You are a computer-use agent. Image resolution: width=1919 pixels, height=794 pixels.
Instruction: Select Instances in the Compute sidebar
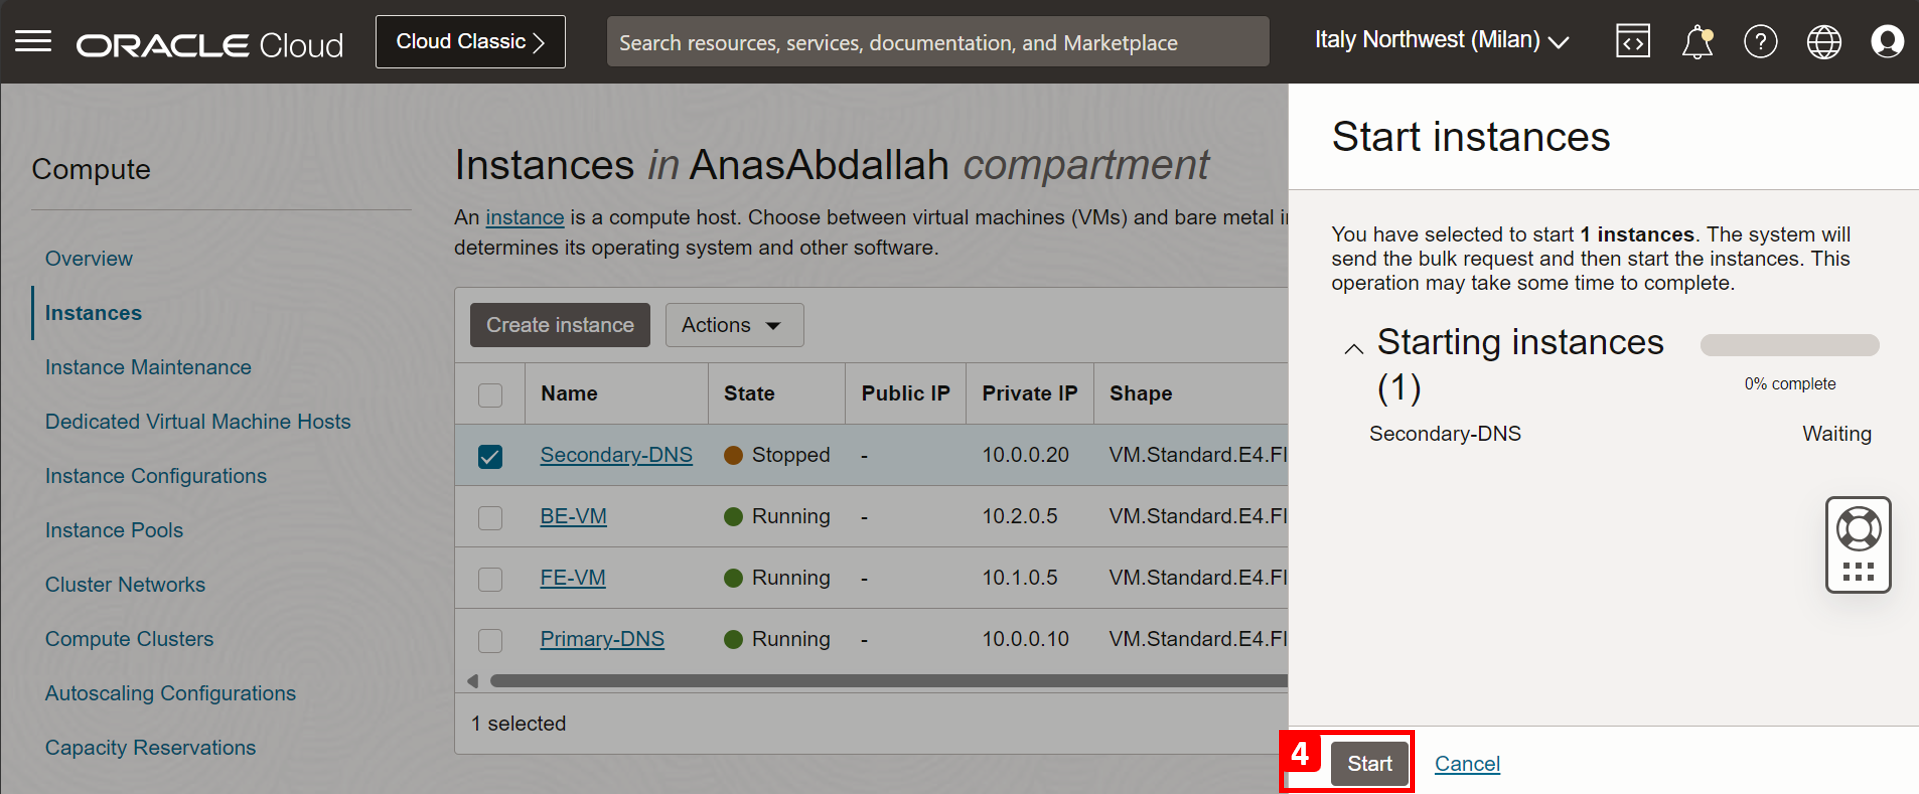tap(93, 313)
